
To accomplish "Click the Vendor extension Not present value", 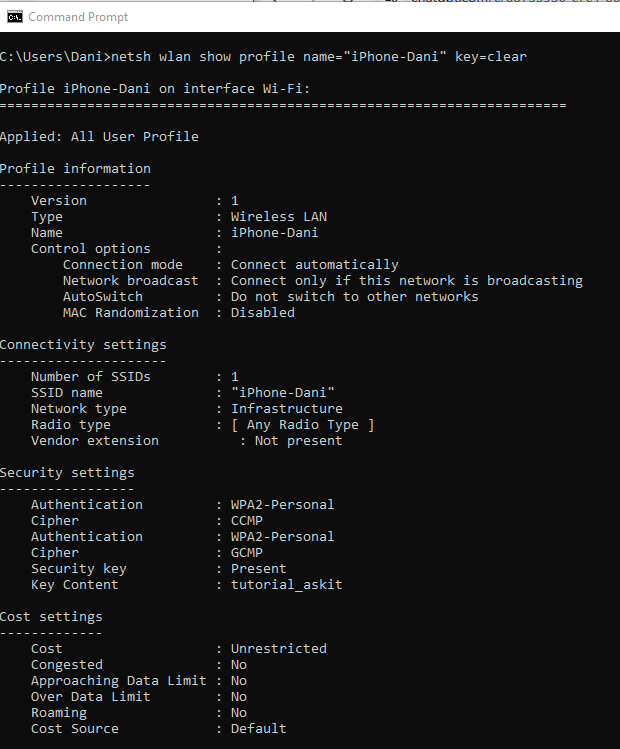I will click(x=299, y=440).
